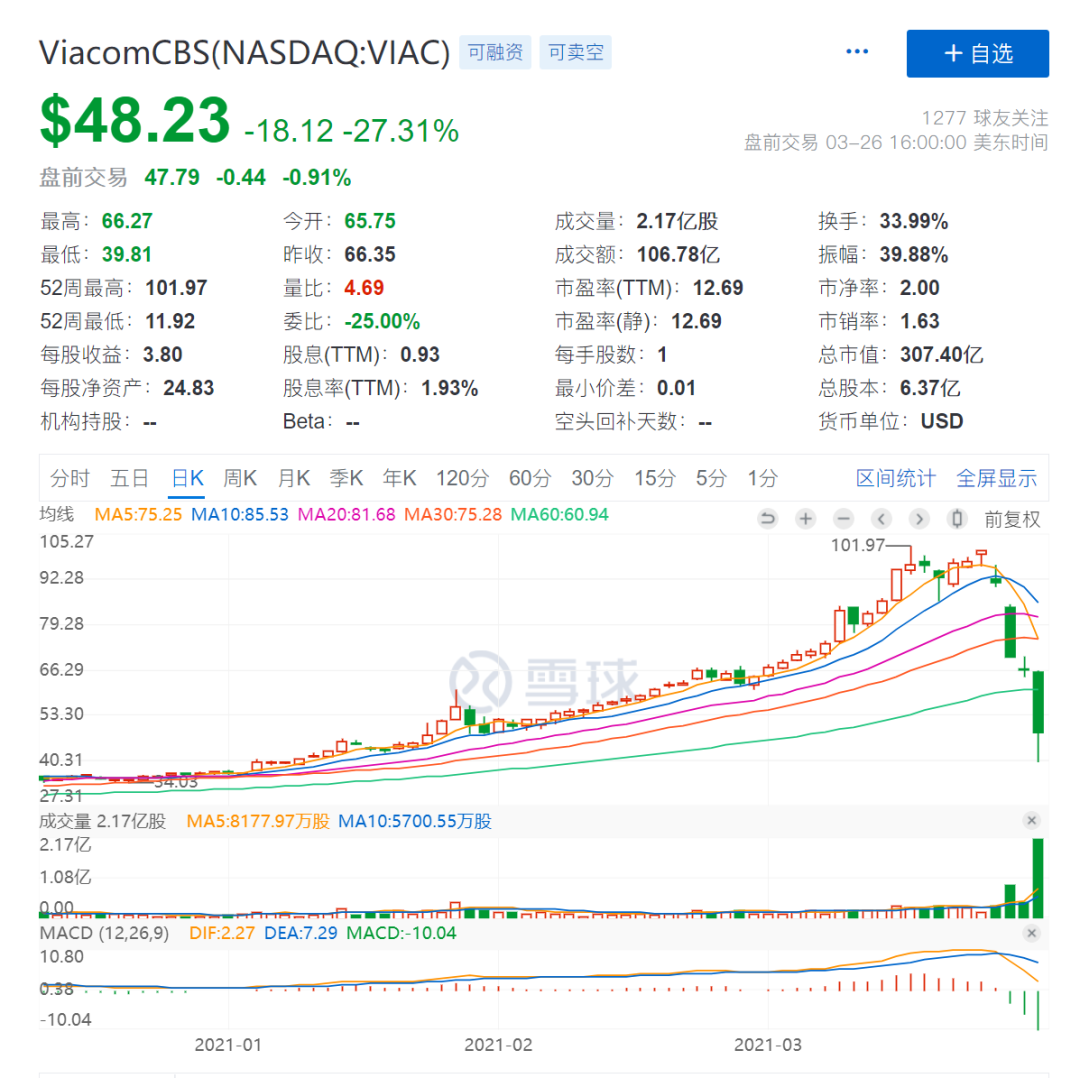Switch to the 30分 interval tab
This screenshot has width=1080, height=1078.
click(x=592, y=477)
